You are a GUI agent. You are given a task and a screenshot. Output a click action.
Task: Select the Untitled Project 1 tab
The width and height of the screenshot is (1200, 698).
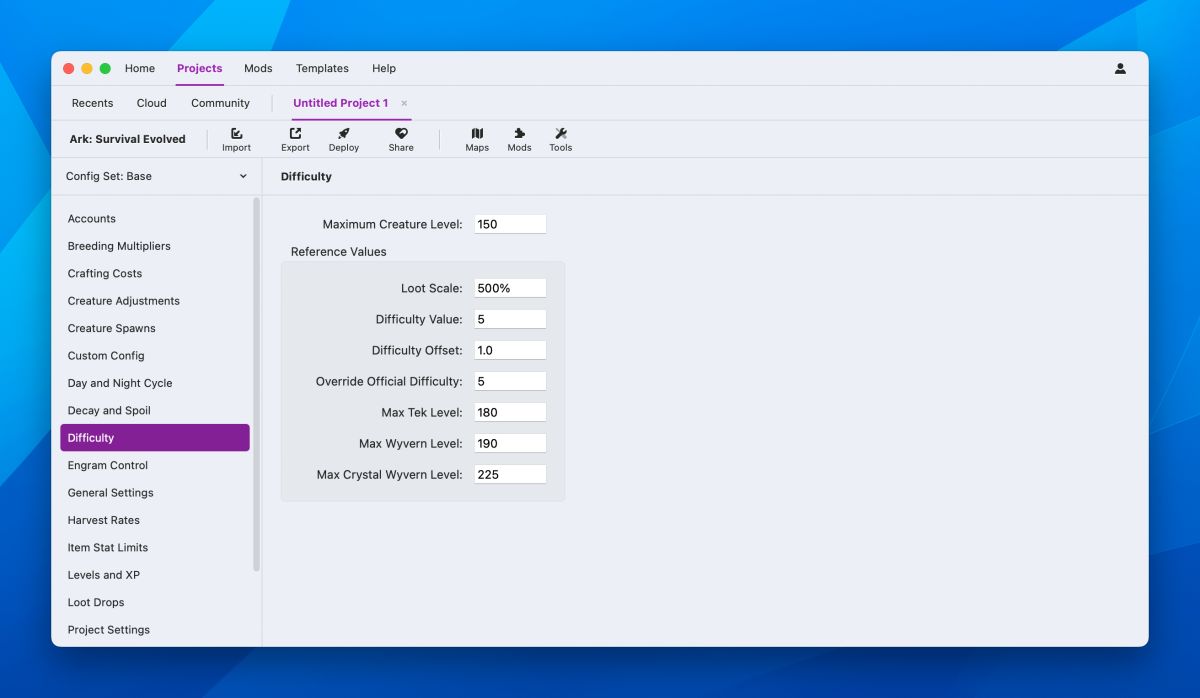click(340, 103)
